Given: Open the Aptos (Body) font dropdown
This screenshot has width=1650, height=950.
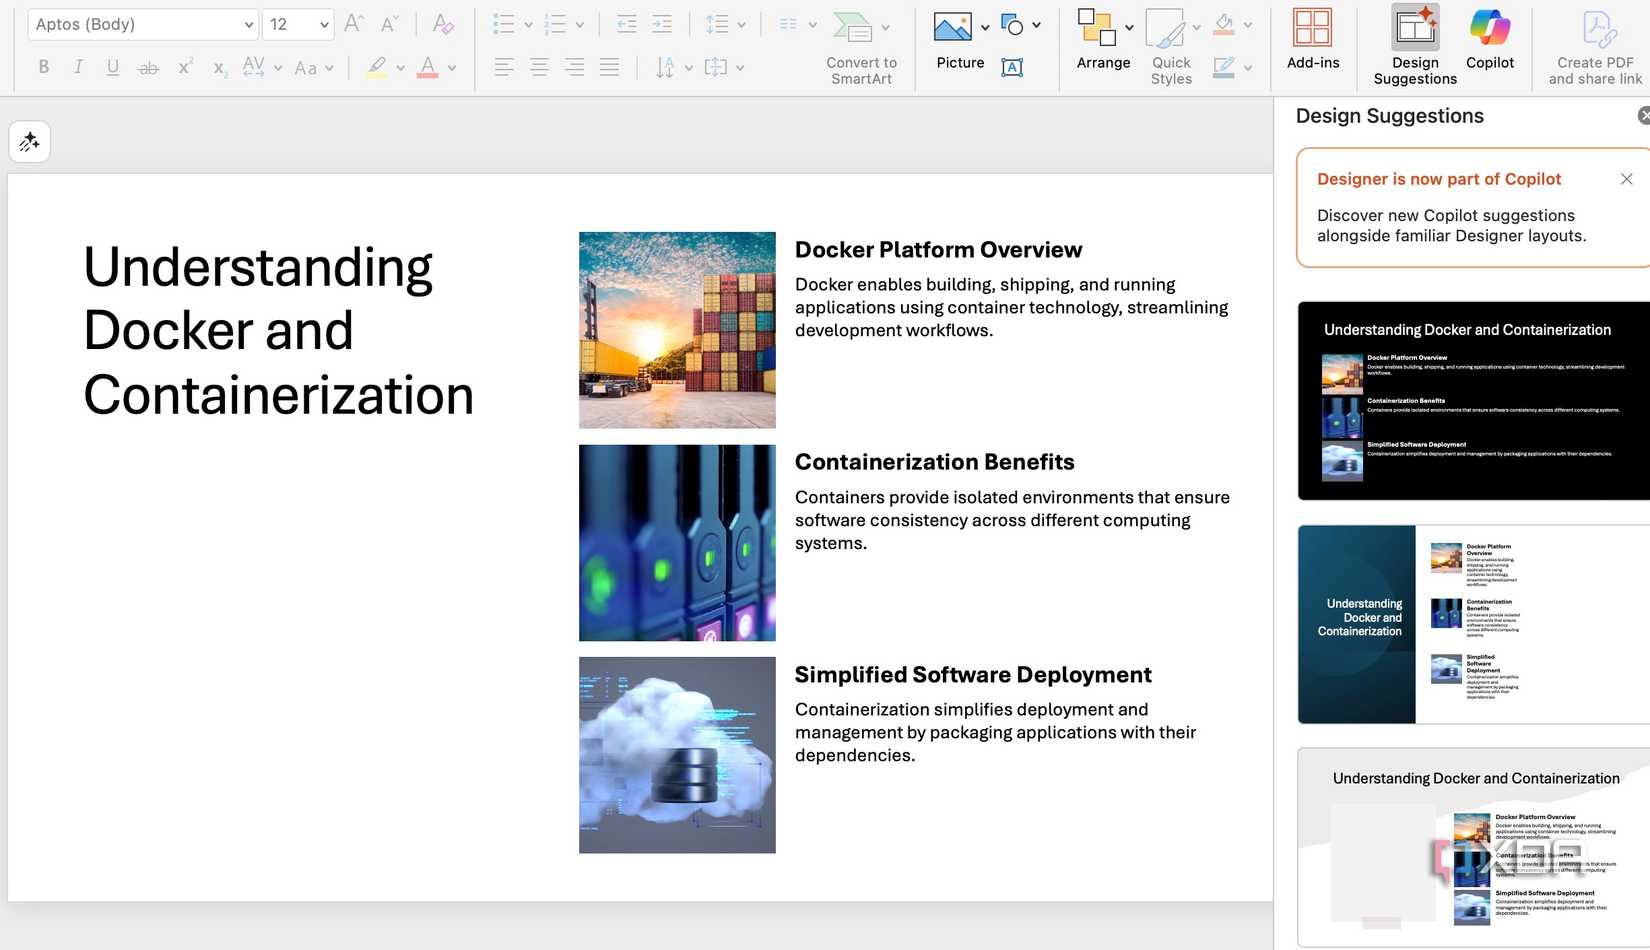Looking at the screenshot, I should click(x=143, y=24).
